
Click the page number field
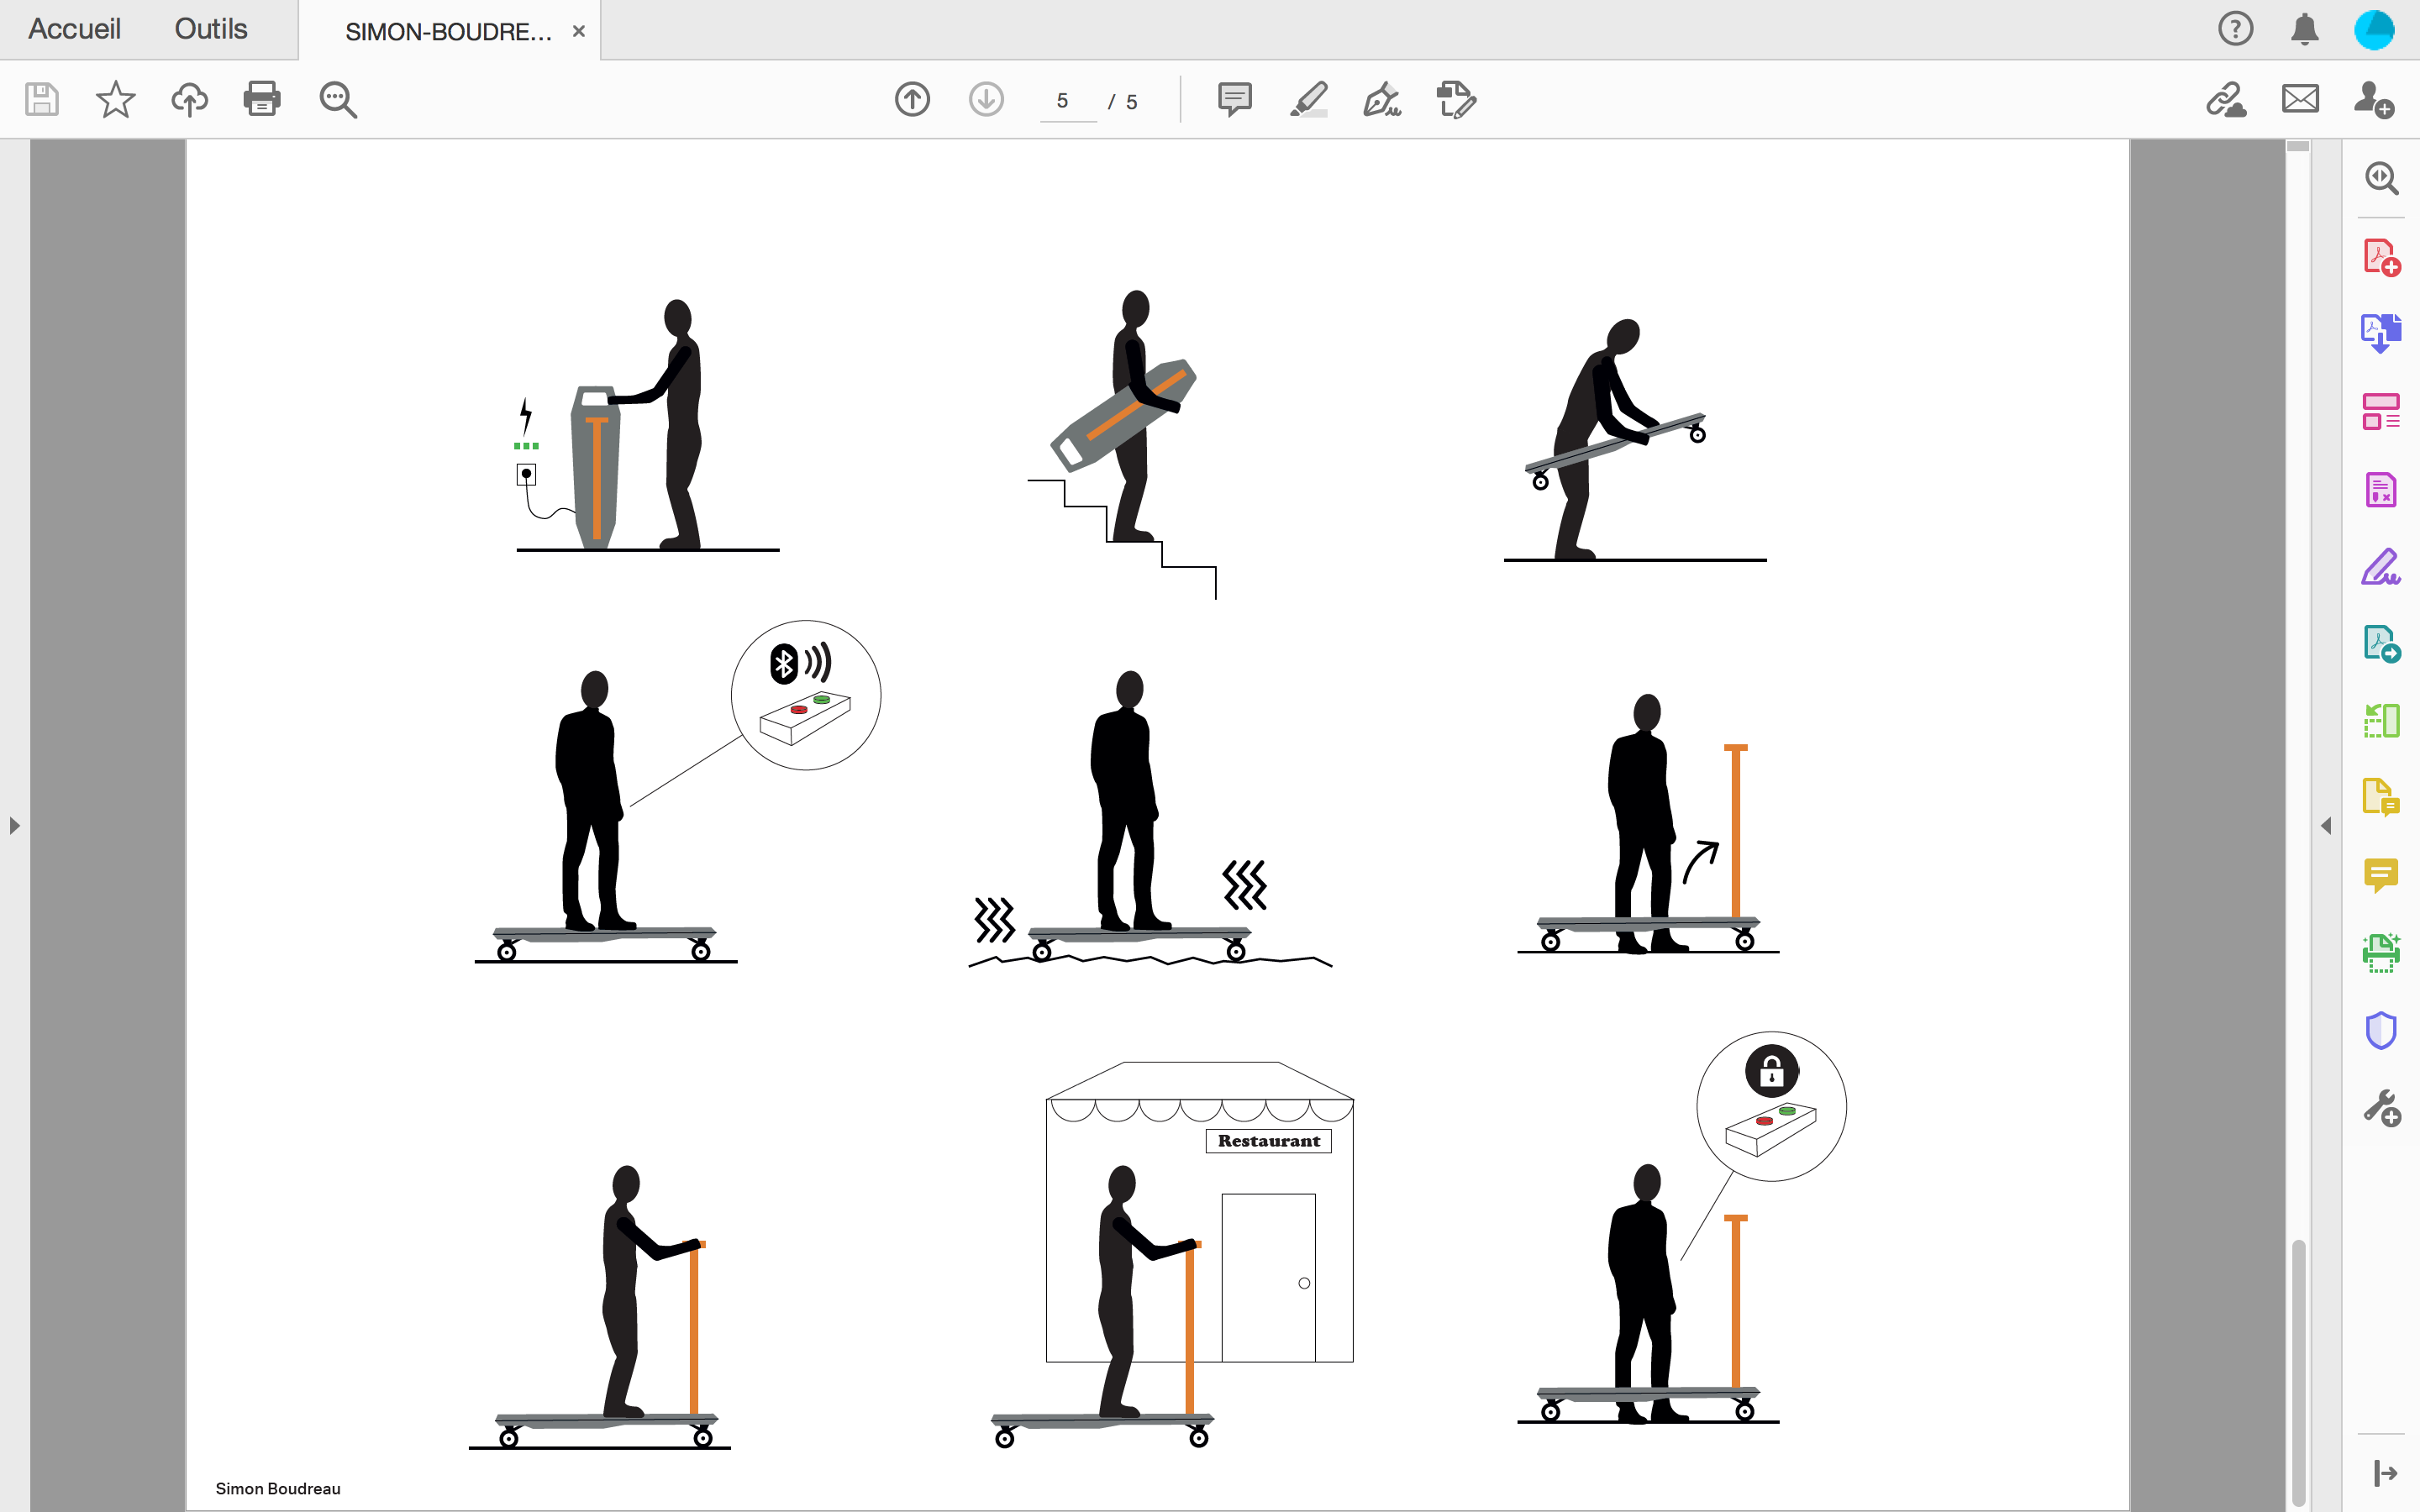click(x=1068, y=101)
